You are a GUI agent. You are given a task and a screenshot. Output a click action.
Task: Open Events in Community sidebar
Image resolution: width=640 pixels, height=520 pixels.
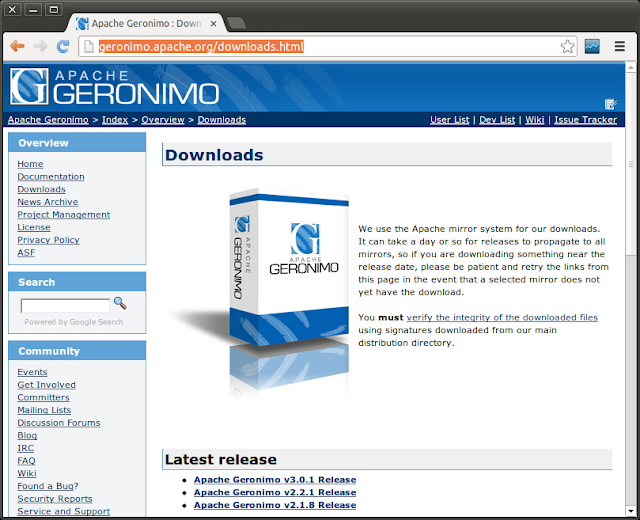point(32,372)
